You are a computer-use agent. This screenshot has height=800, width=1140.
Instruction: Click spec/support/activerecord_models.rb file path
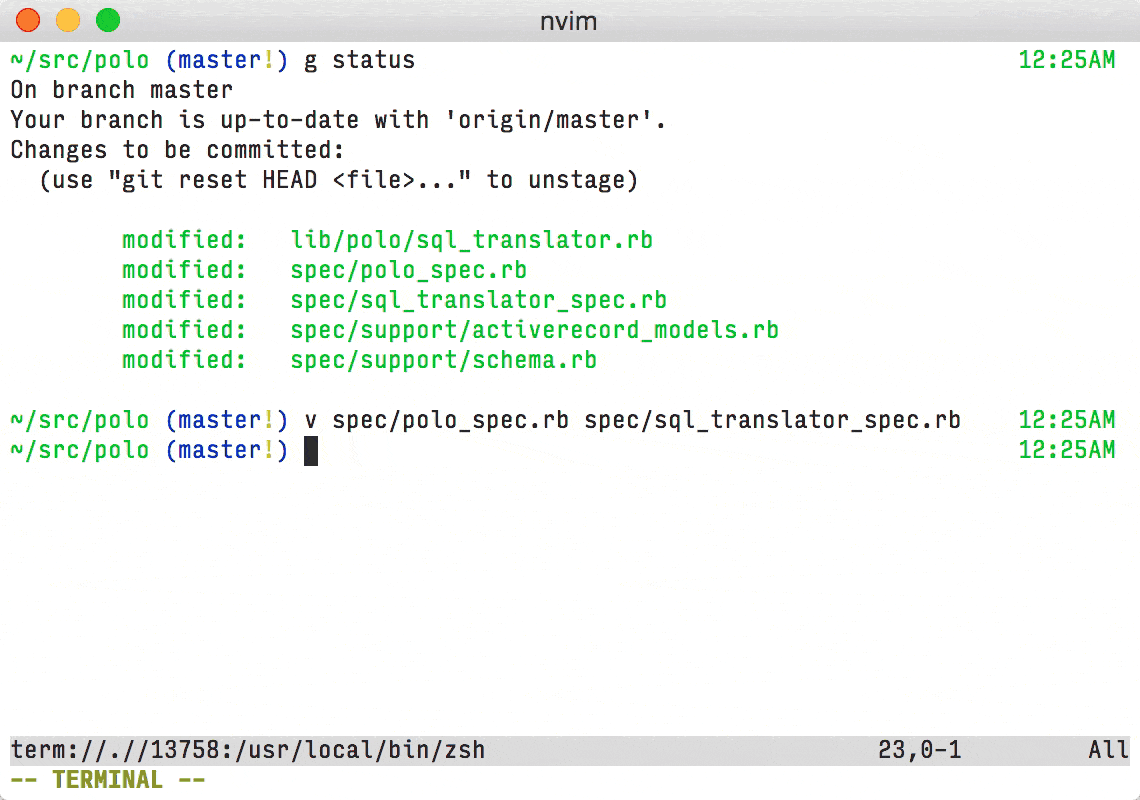coord(534,330)
